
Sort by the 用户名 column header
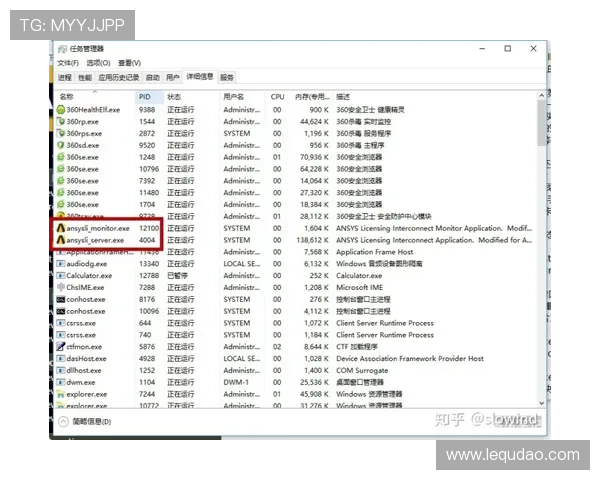click(x=242, y=97)
